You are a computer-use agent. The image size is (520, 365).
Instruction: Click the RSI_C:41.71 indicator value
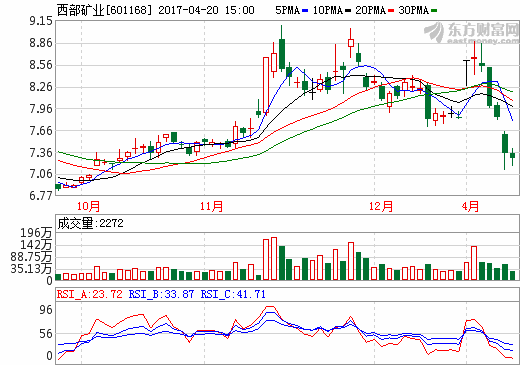tap(233, 294)
